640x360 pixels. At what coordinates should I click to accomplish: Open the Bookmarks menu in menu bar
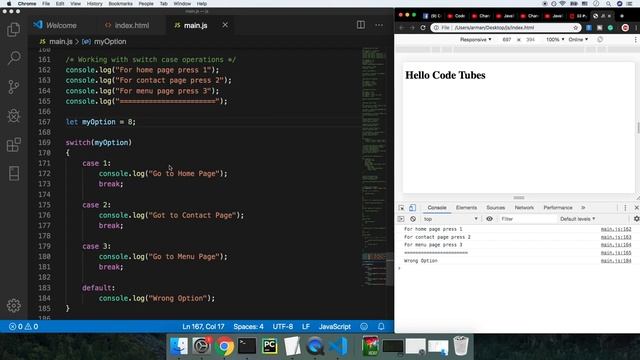[120, 4]
